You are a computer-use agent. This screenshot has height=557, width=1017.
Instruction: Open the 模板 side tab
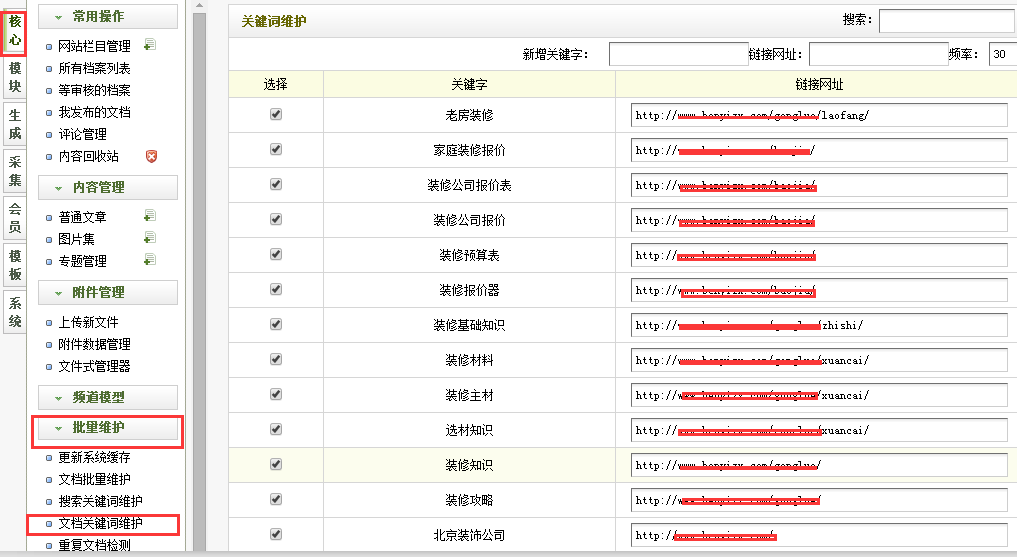(14, 265)
